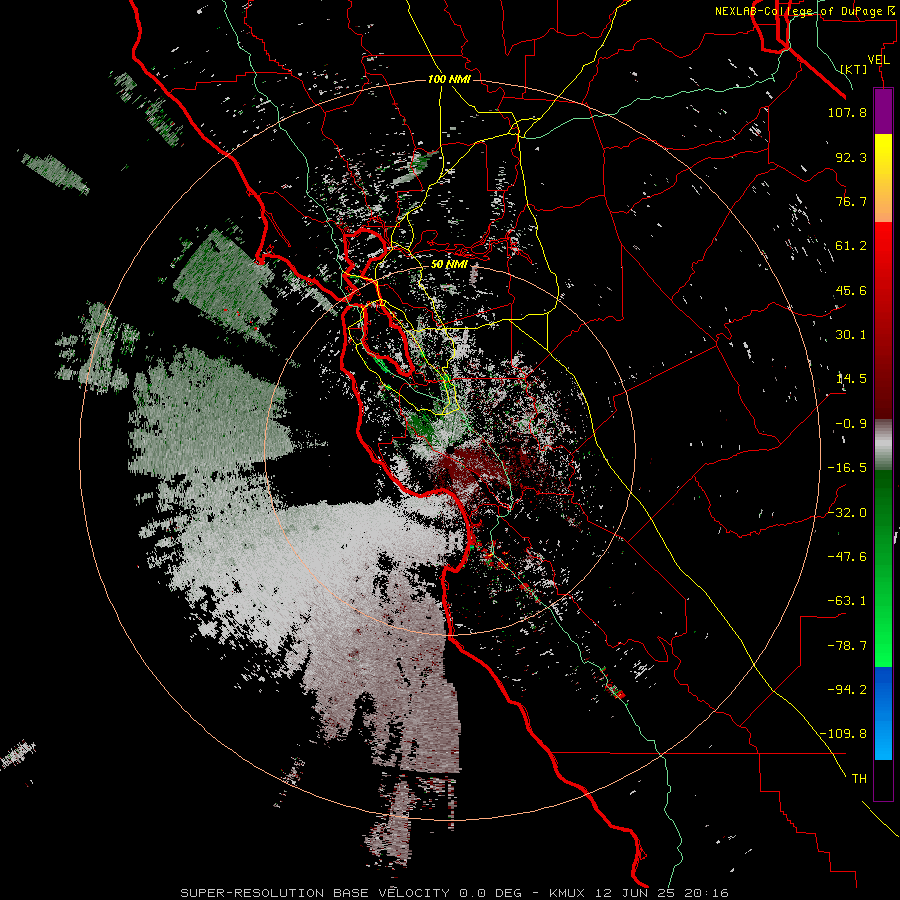Select the -78.7 velocity scale value
This screenshot has height=900, width=900.
click(x=847, y=646)
